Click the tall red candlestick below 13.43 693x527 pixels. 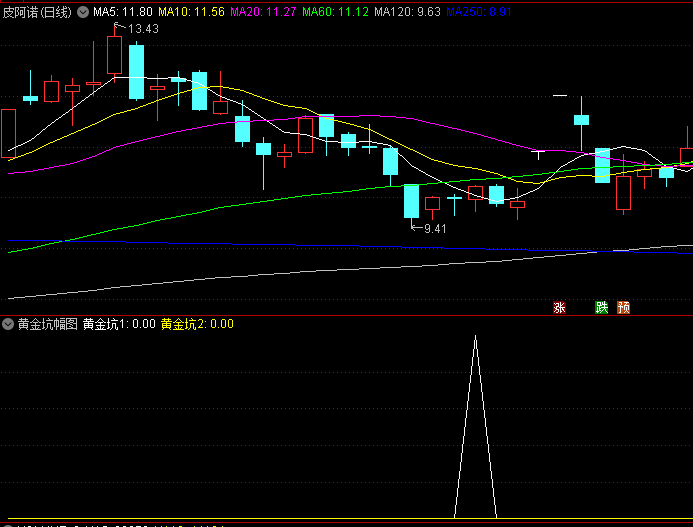tap(114, 55)
